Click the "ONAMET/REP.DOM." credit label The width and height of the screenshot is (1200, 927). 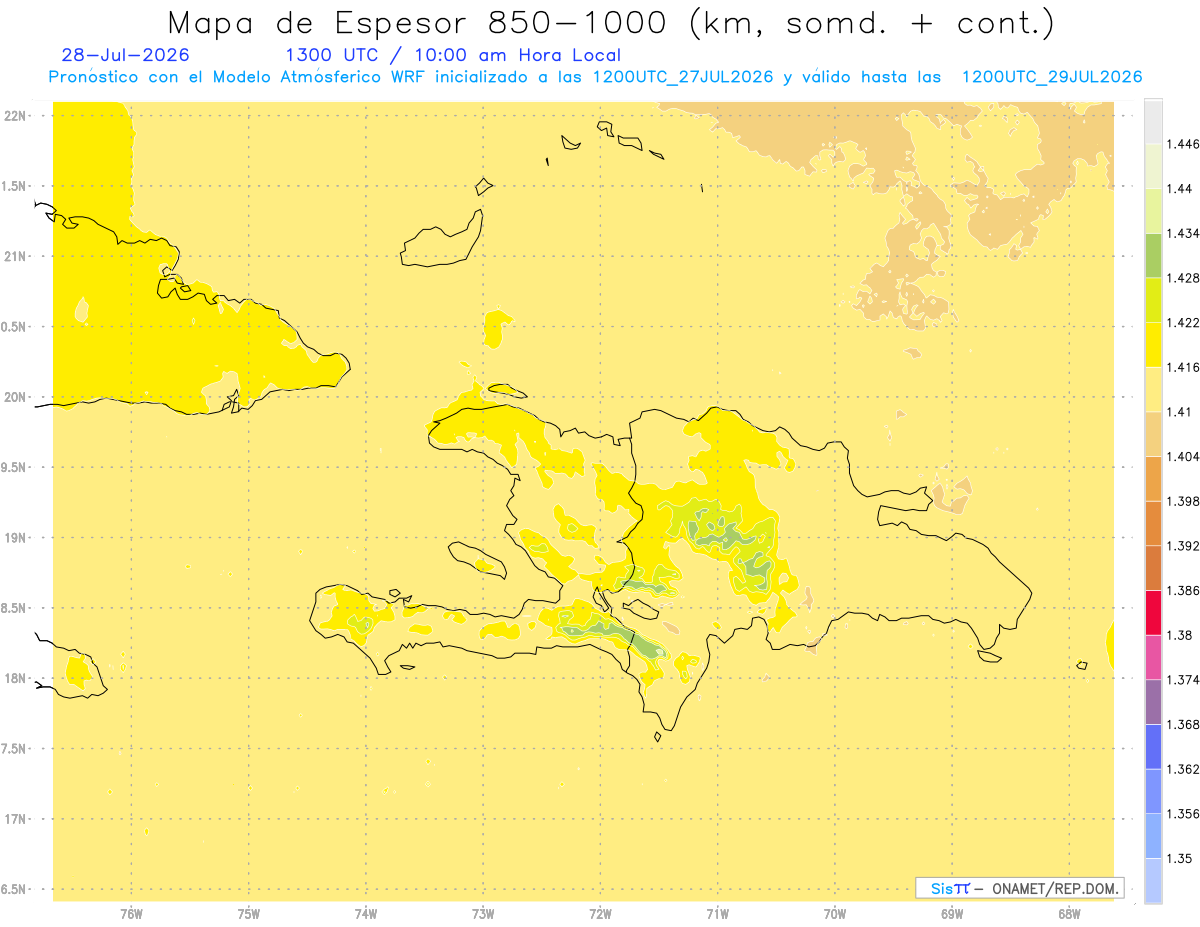[1055, 888]
